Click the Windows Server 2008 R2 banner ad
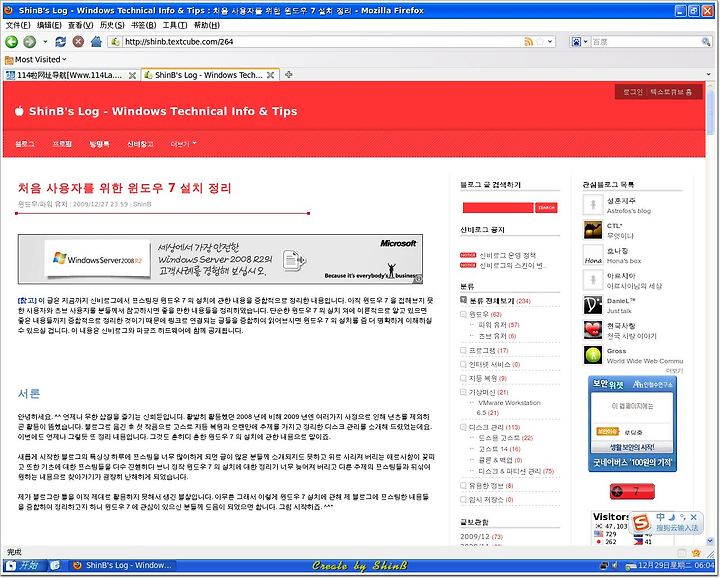This screenshot has height=578, width=720. click(x=220, y=259)
